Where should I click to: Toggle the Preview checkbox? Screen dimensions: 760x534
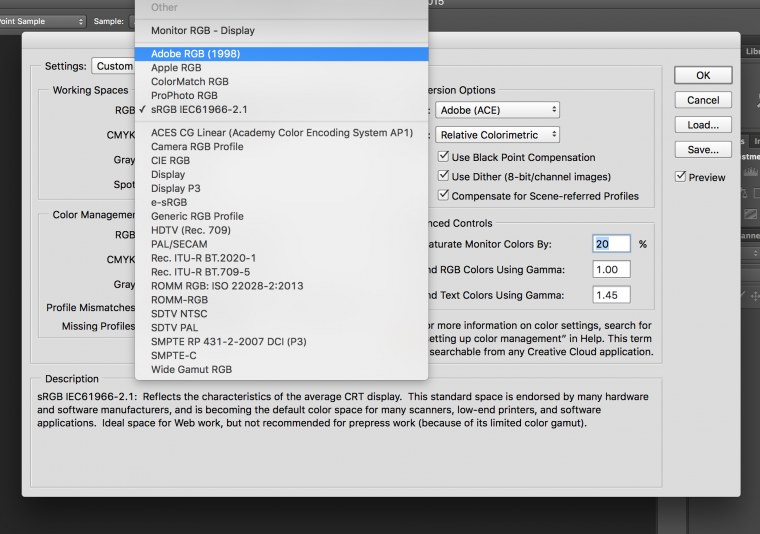coord(681,176)
